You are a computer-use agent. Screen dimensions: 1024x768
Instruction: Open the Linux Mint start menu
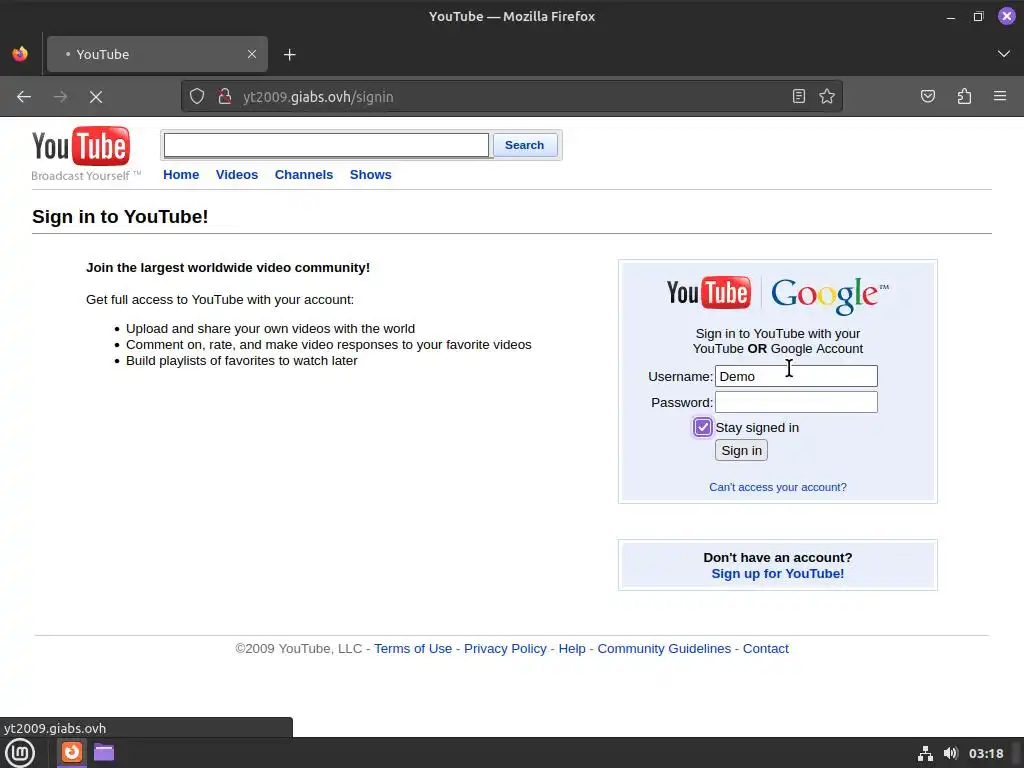point(20,753)
